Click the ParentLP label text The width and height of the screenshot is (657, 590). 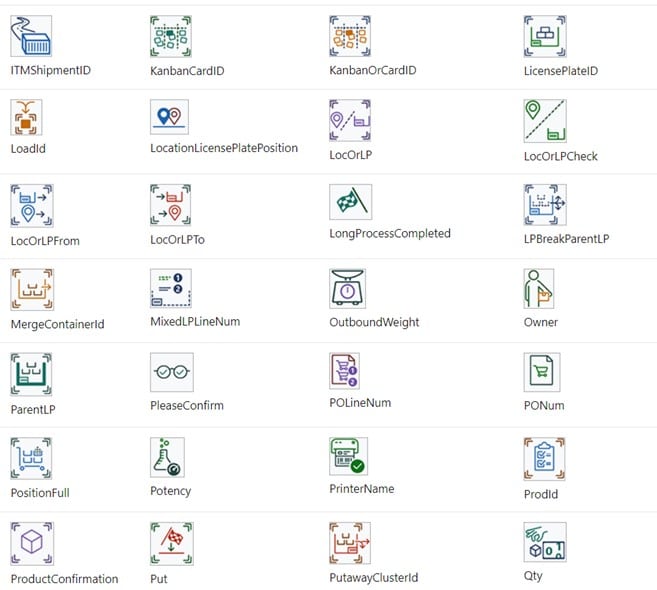pyautogui.click(x=33, y=409)
